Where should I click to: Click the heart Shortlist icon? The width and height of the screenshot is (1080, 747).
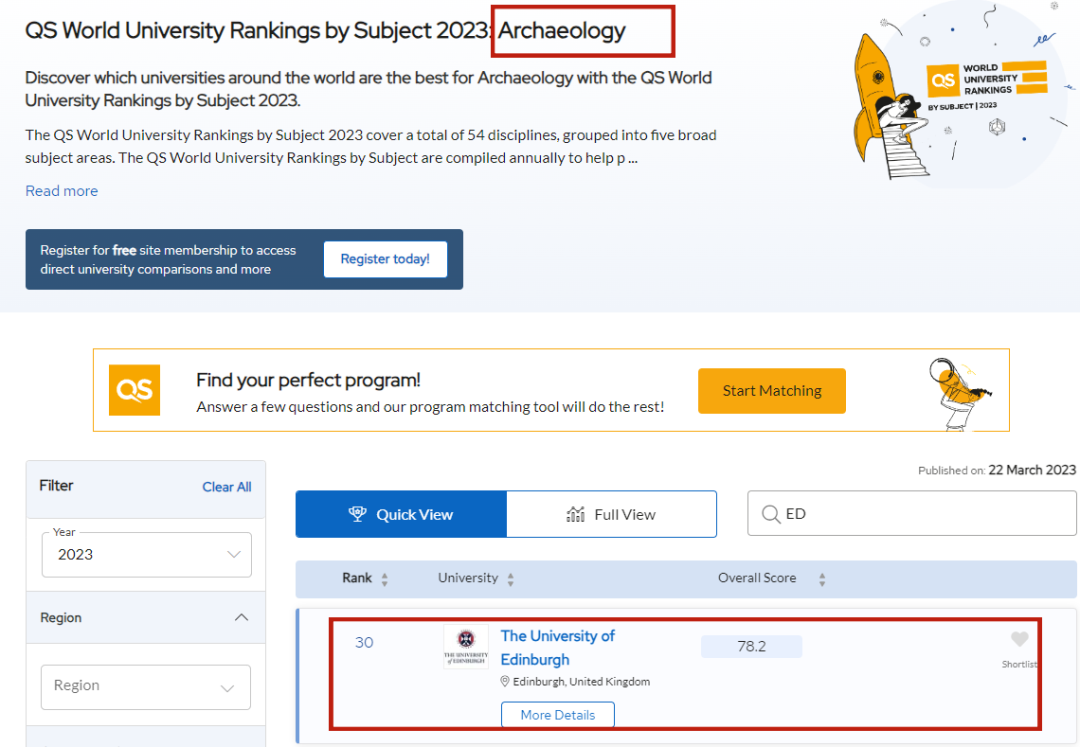(1019, 639)
